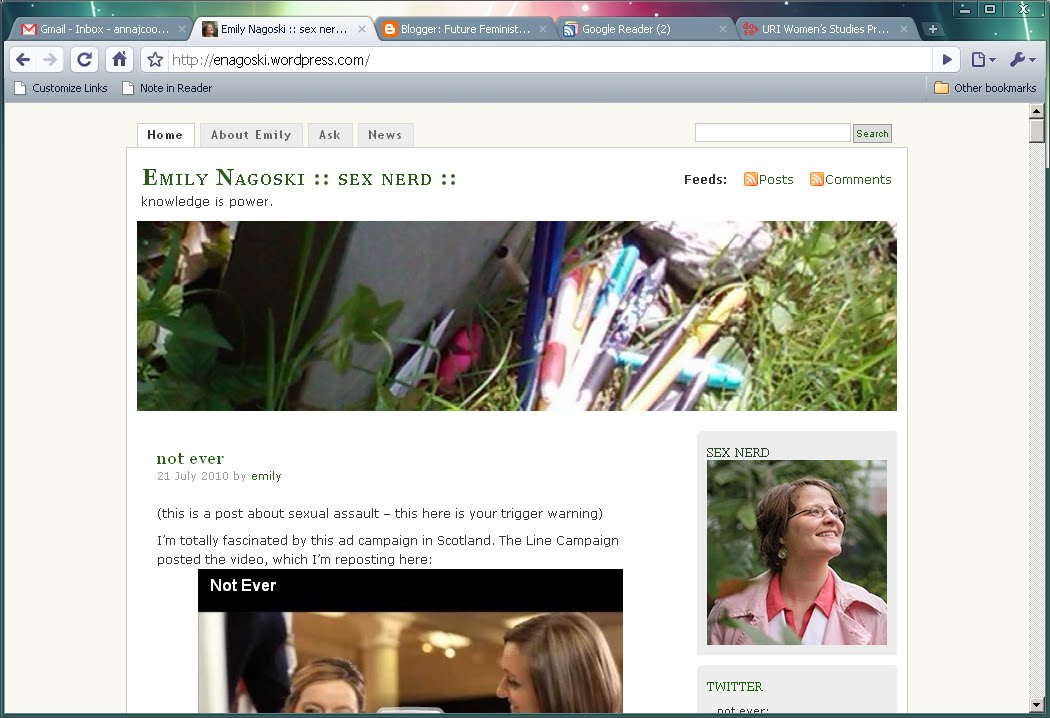
Task: Open the wrench Tools menu dropdown
Action: tap(1022, 60)
